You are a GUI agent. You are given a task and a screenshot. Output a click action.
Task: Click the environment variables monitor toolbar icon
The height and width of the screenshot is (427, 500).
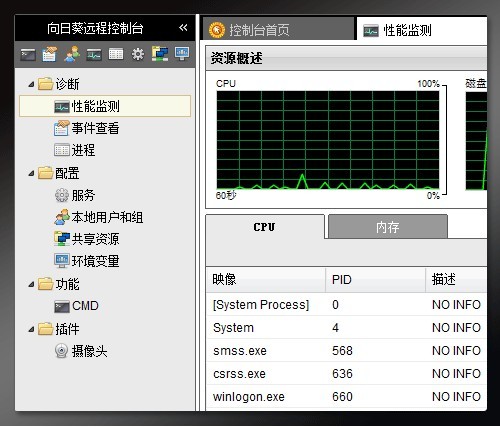pos(182,54)
